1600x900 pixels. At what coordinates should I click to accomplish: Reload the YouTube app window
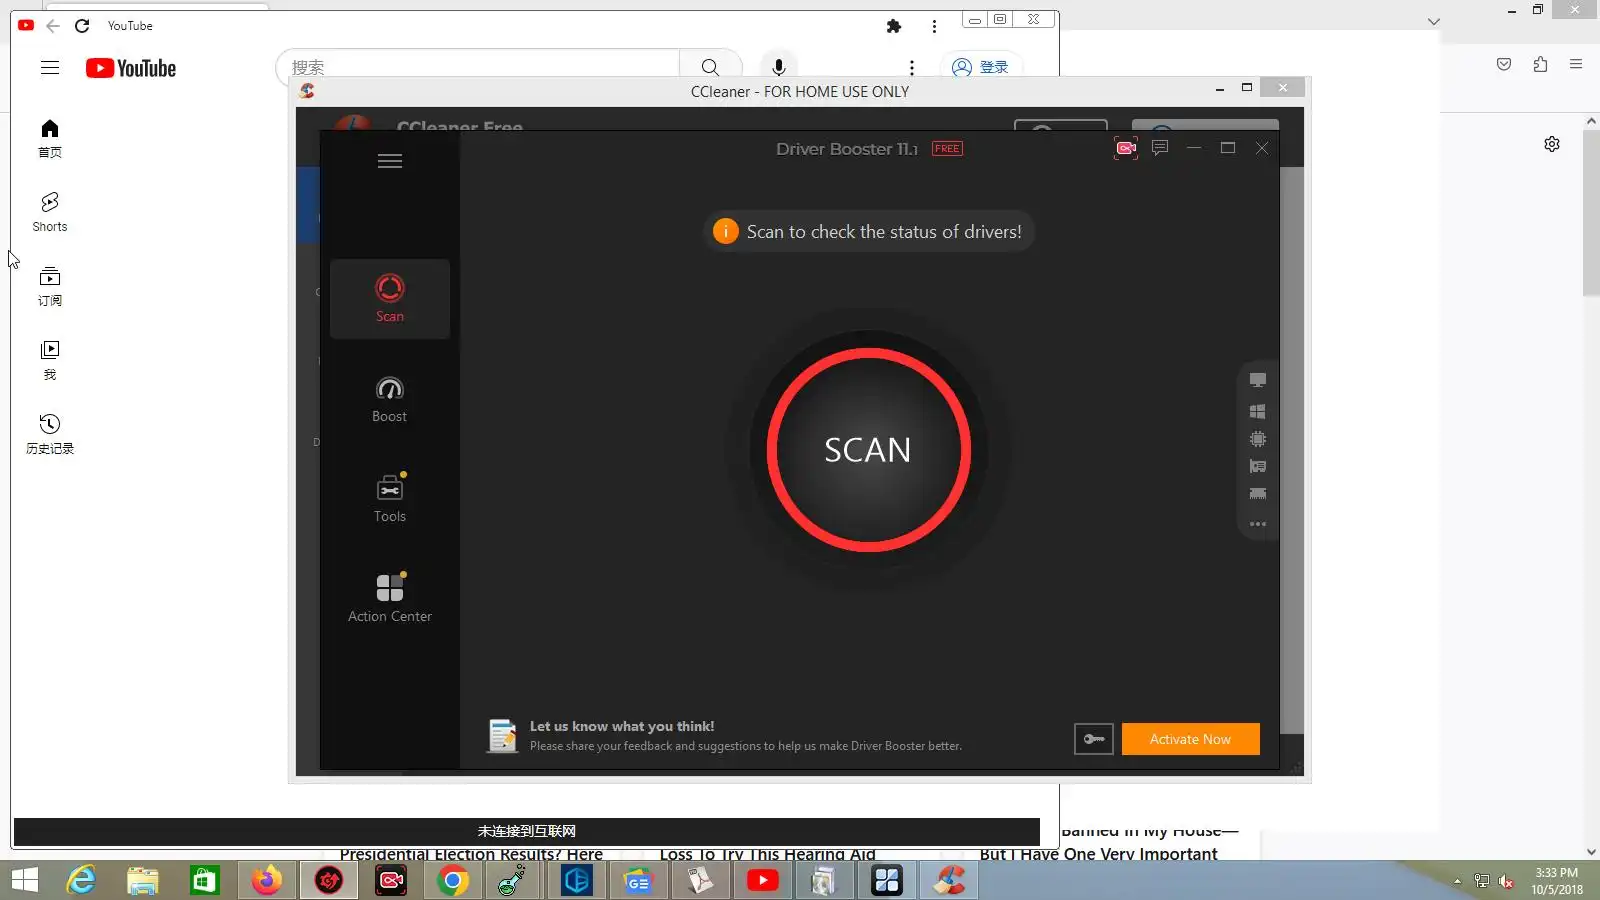tap(82, 26)
